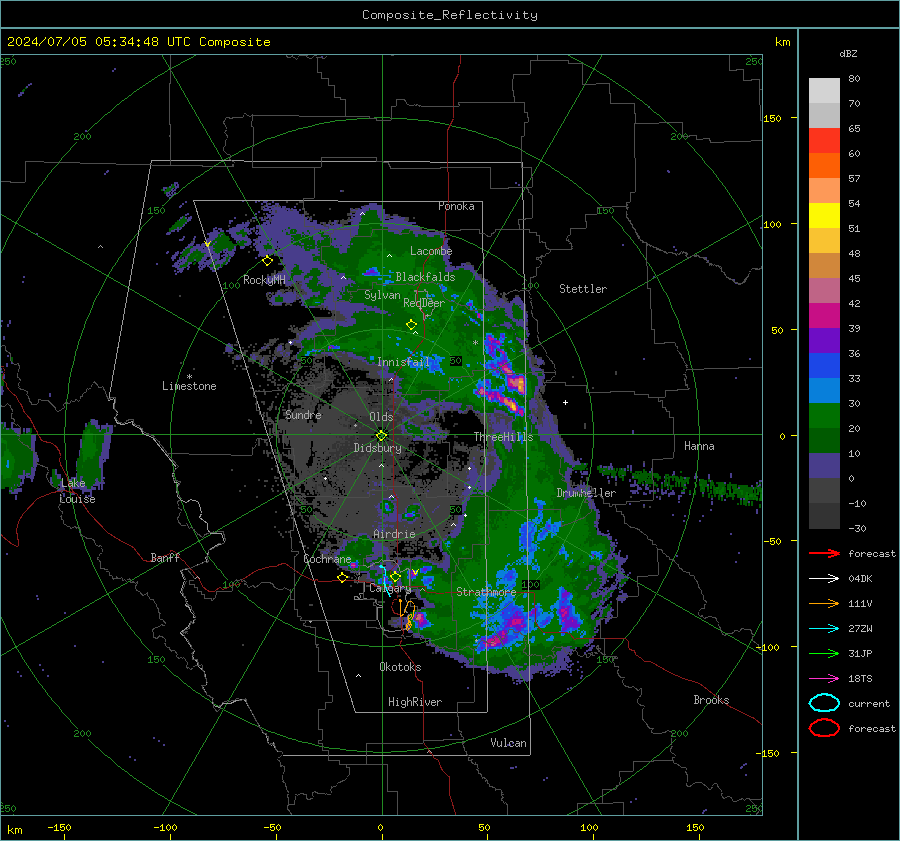900x841 pixels.
Task: Click the orange 111V arrow icon
Action: point(824,603)
